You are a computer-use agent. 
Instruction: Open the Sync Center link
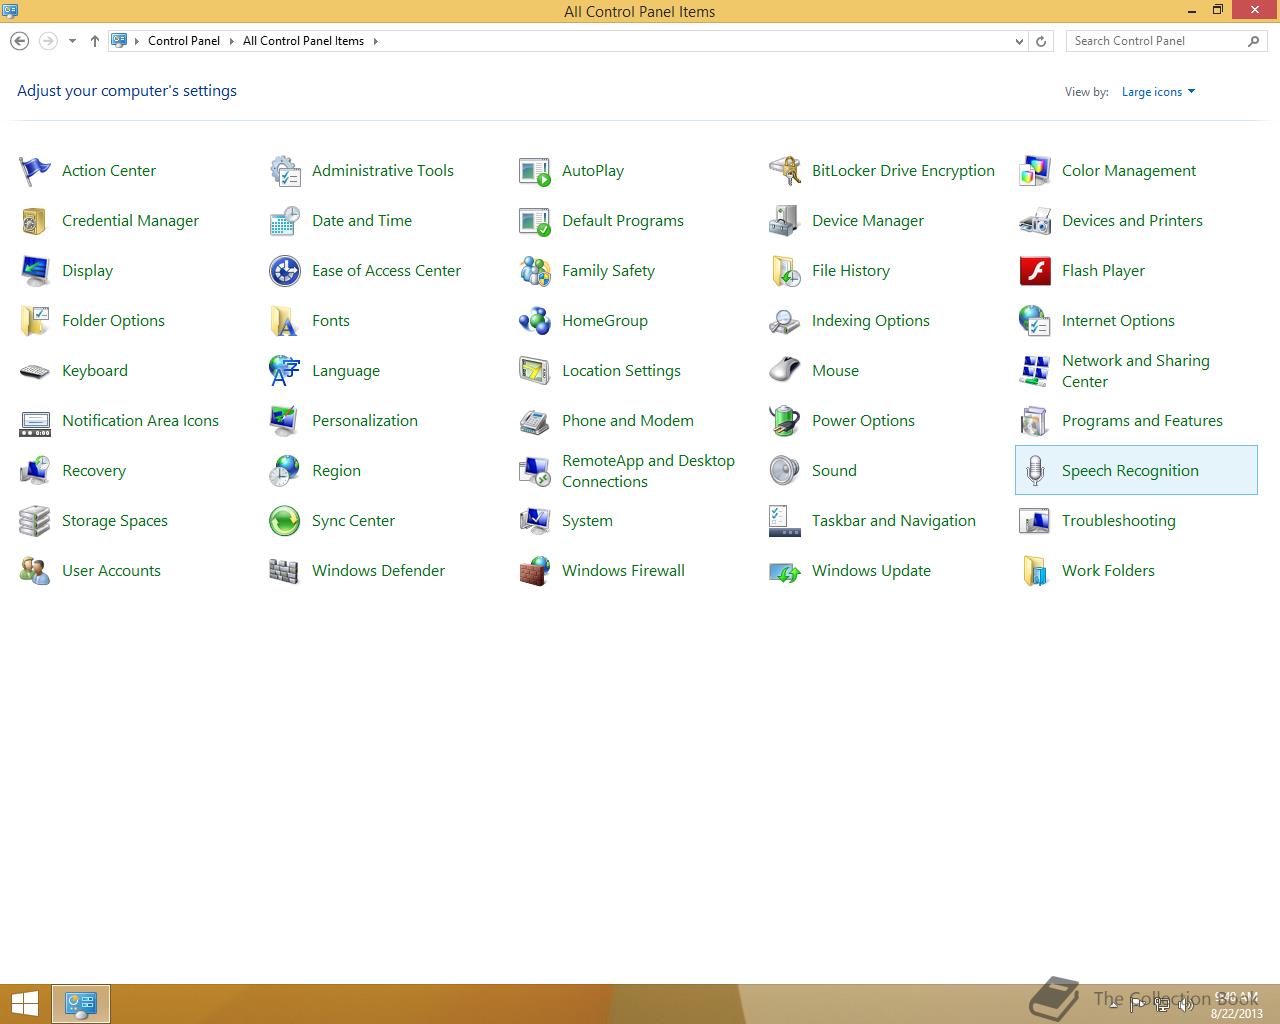353,521
